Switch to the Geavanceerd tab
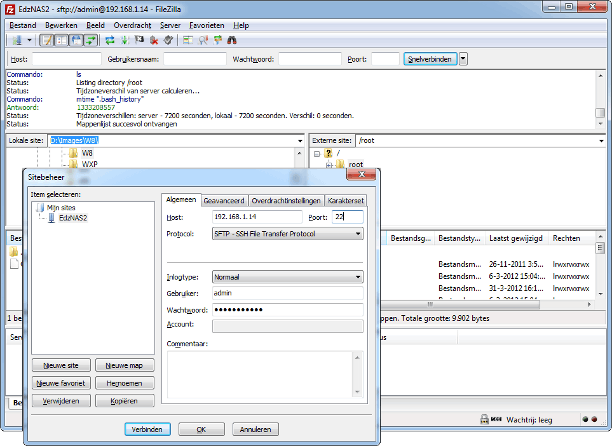612x446 pixels. click(224, 201)
